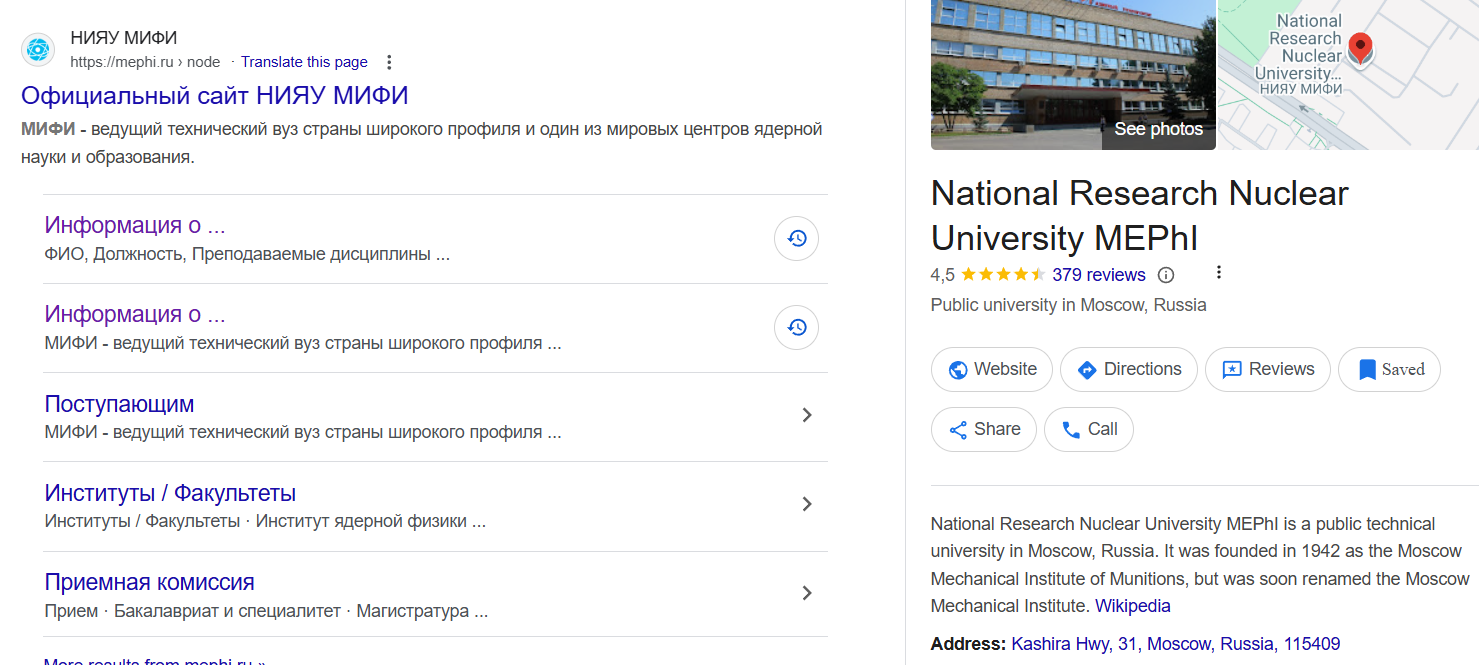
Task: Click the star rating icons
Action: pos(1003,275)
